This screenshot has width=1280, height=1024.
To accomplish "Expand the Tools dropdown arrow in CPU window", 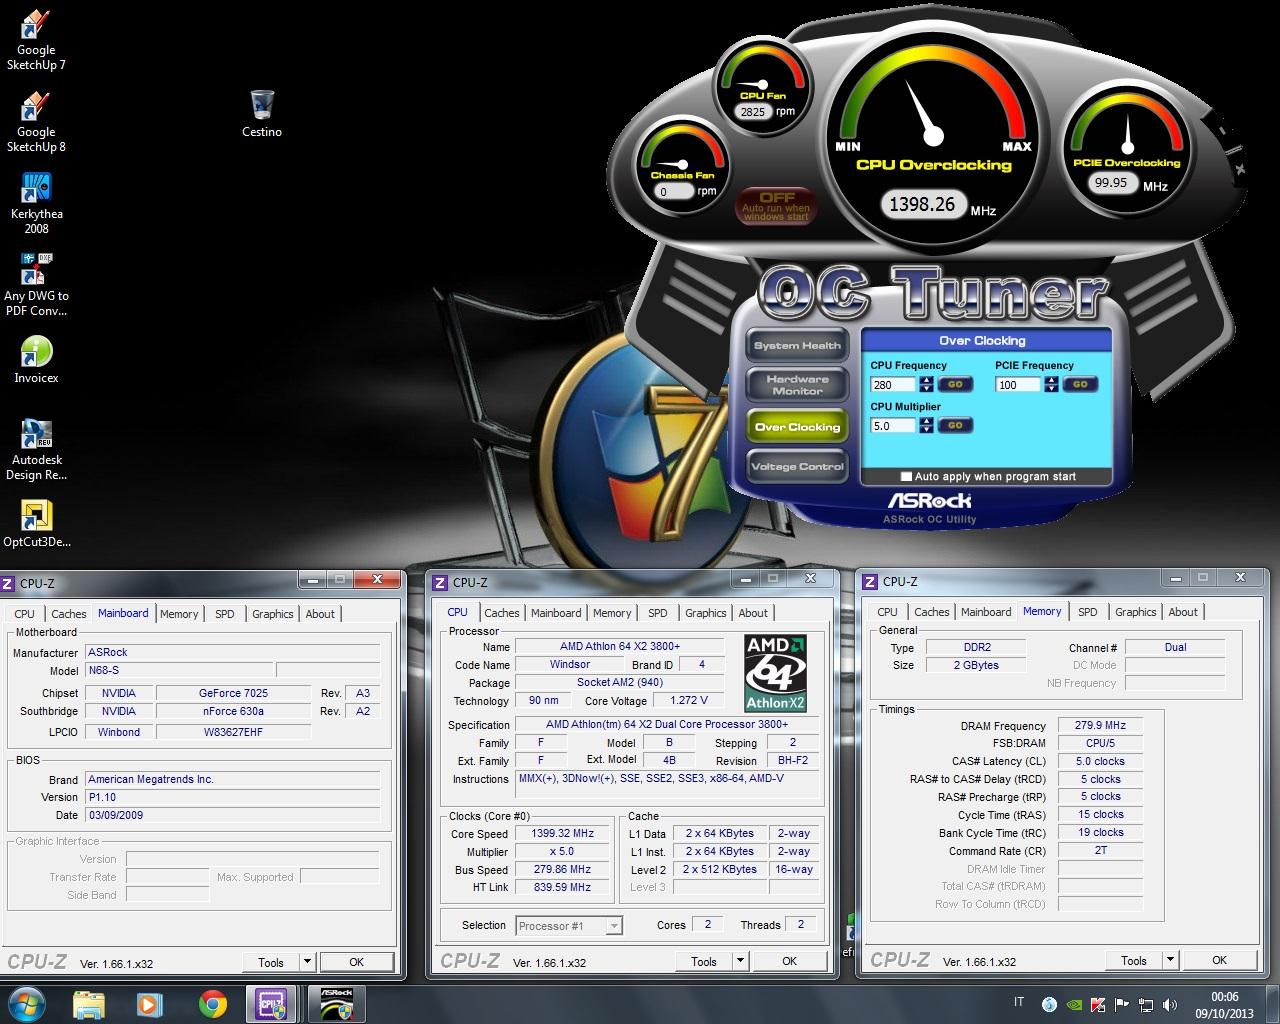I will (x=740, y=961).
